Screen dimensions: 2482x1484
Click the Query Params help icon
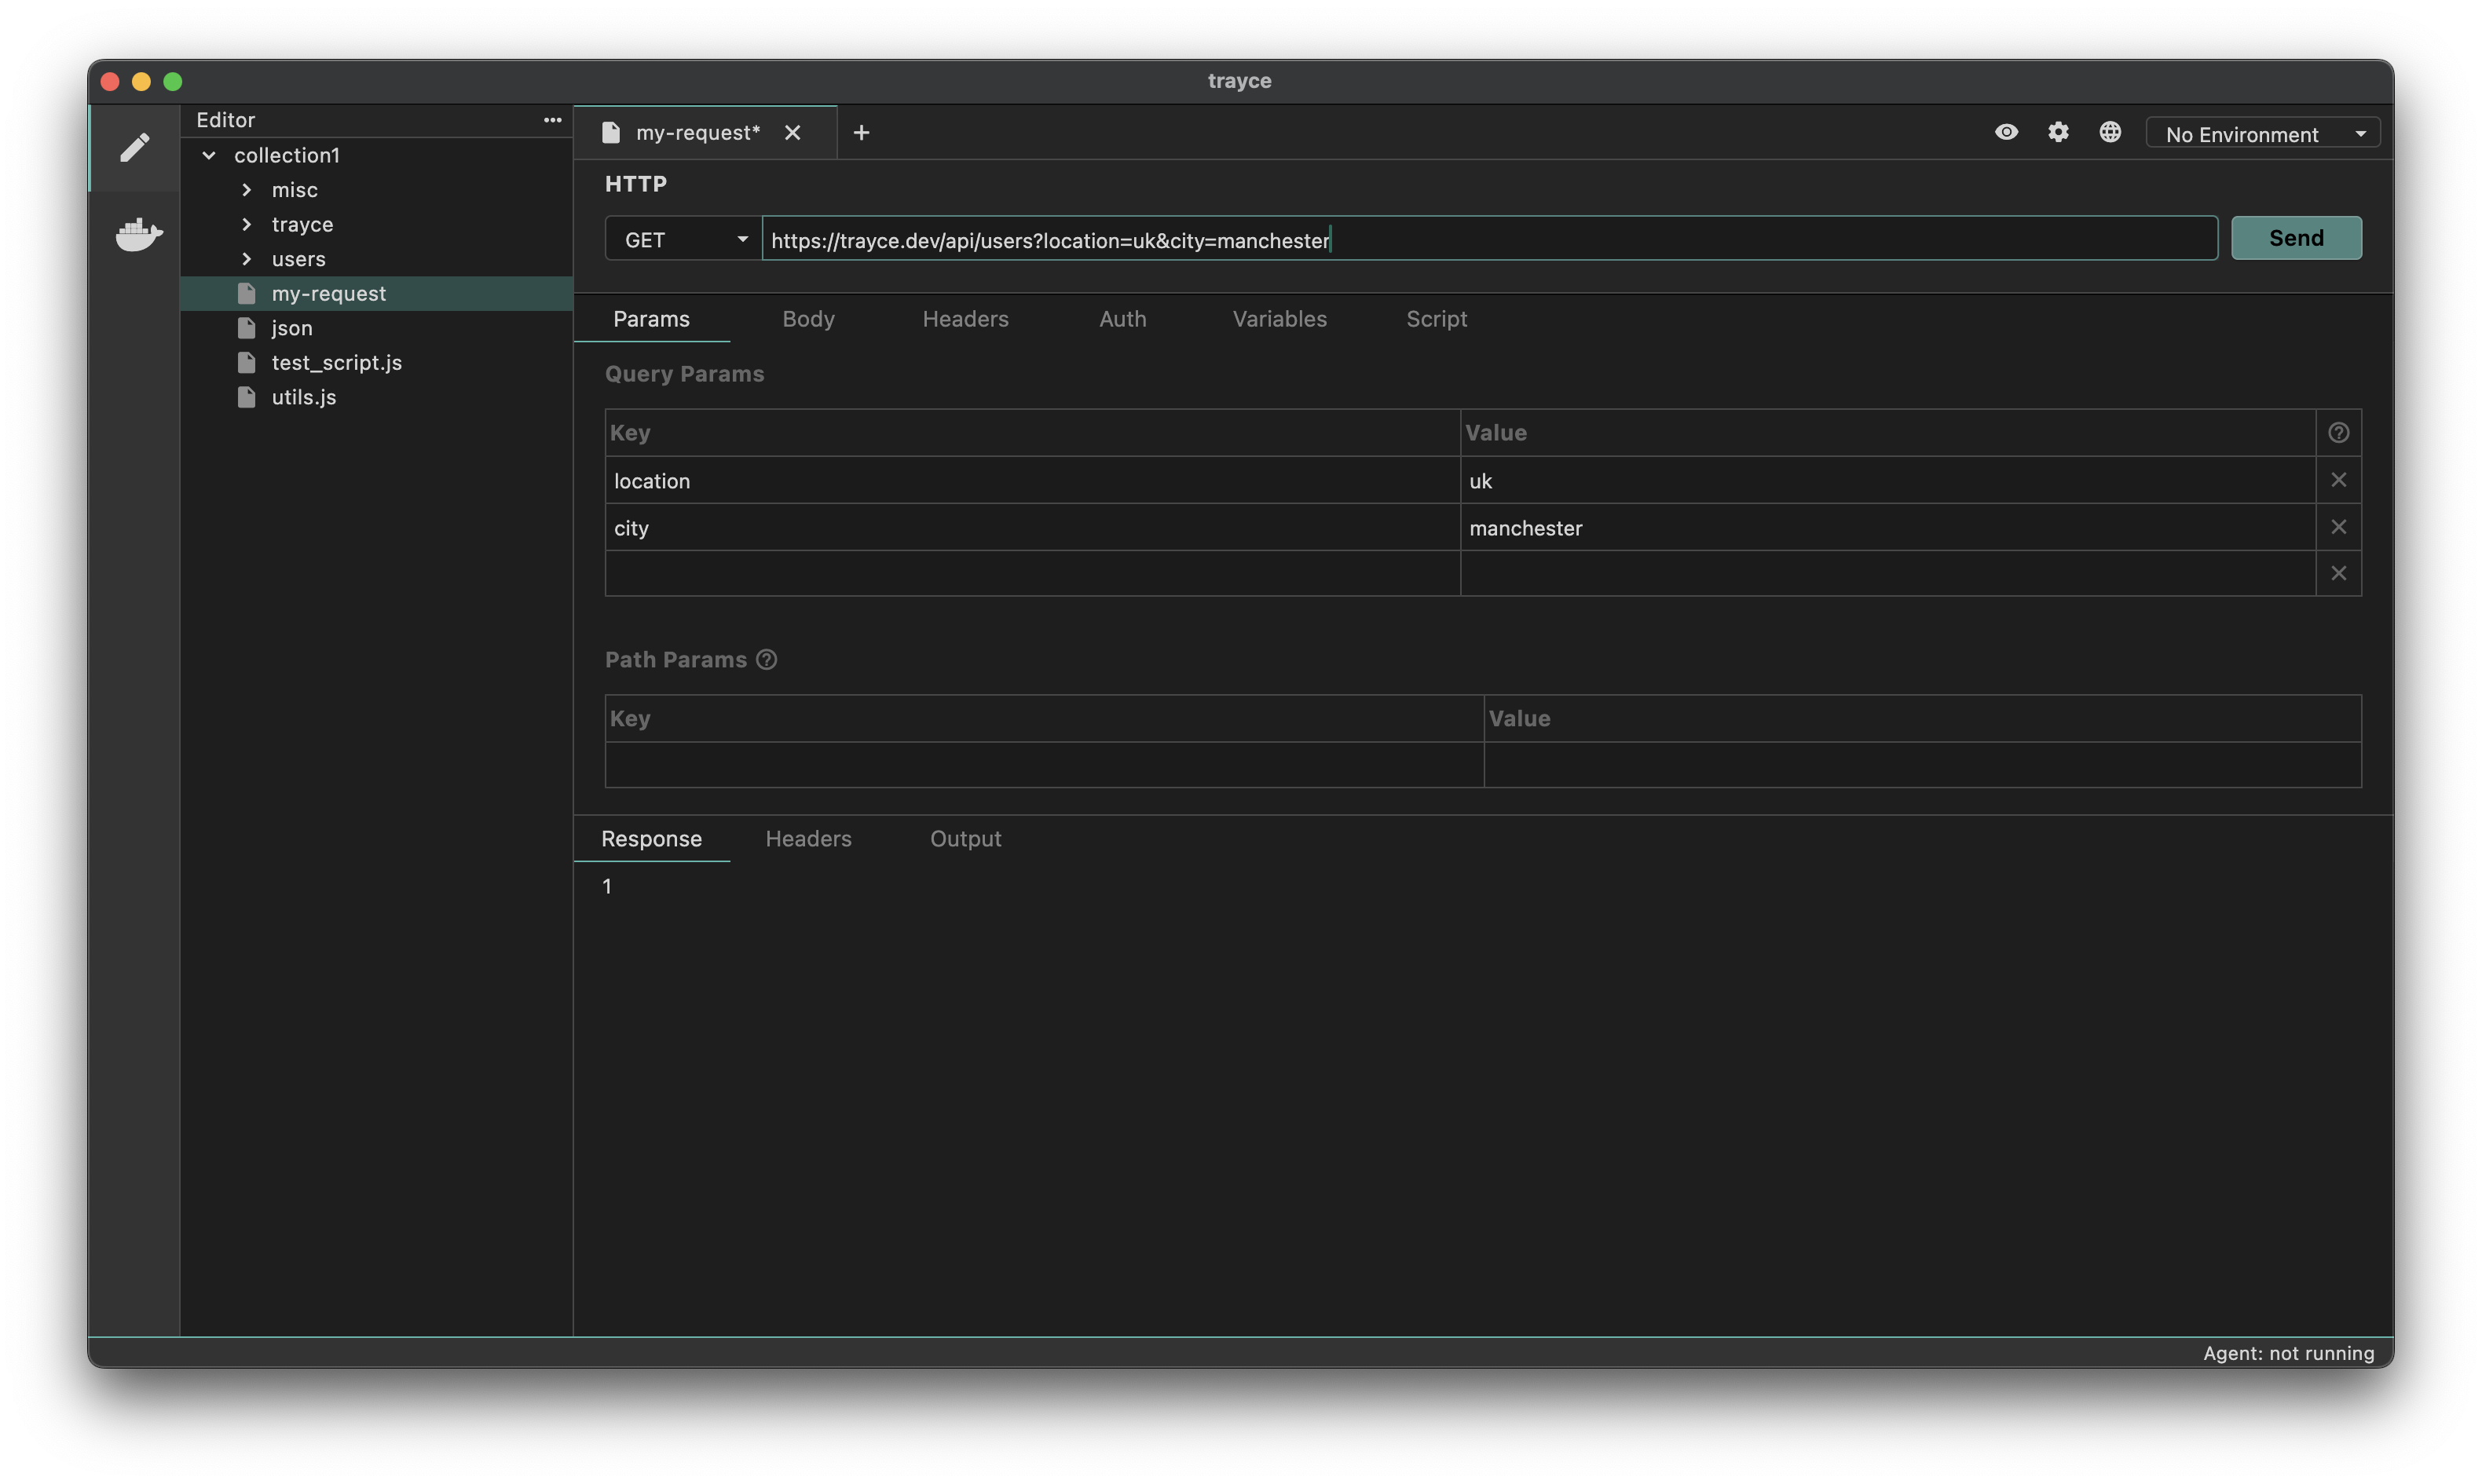2338,433
